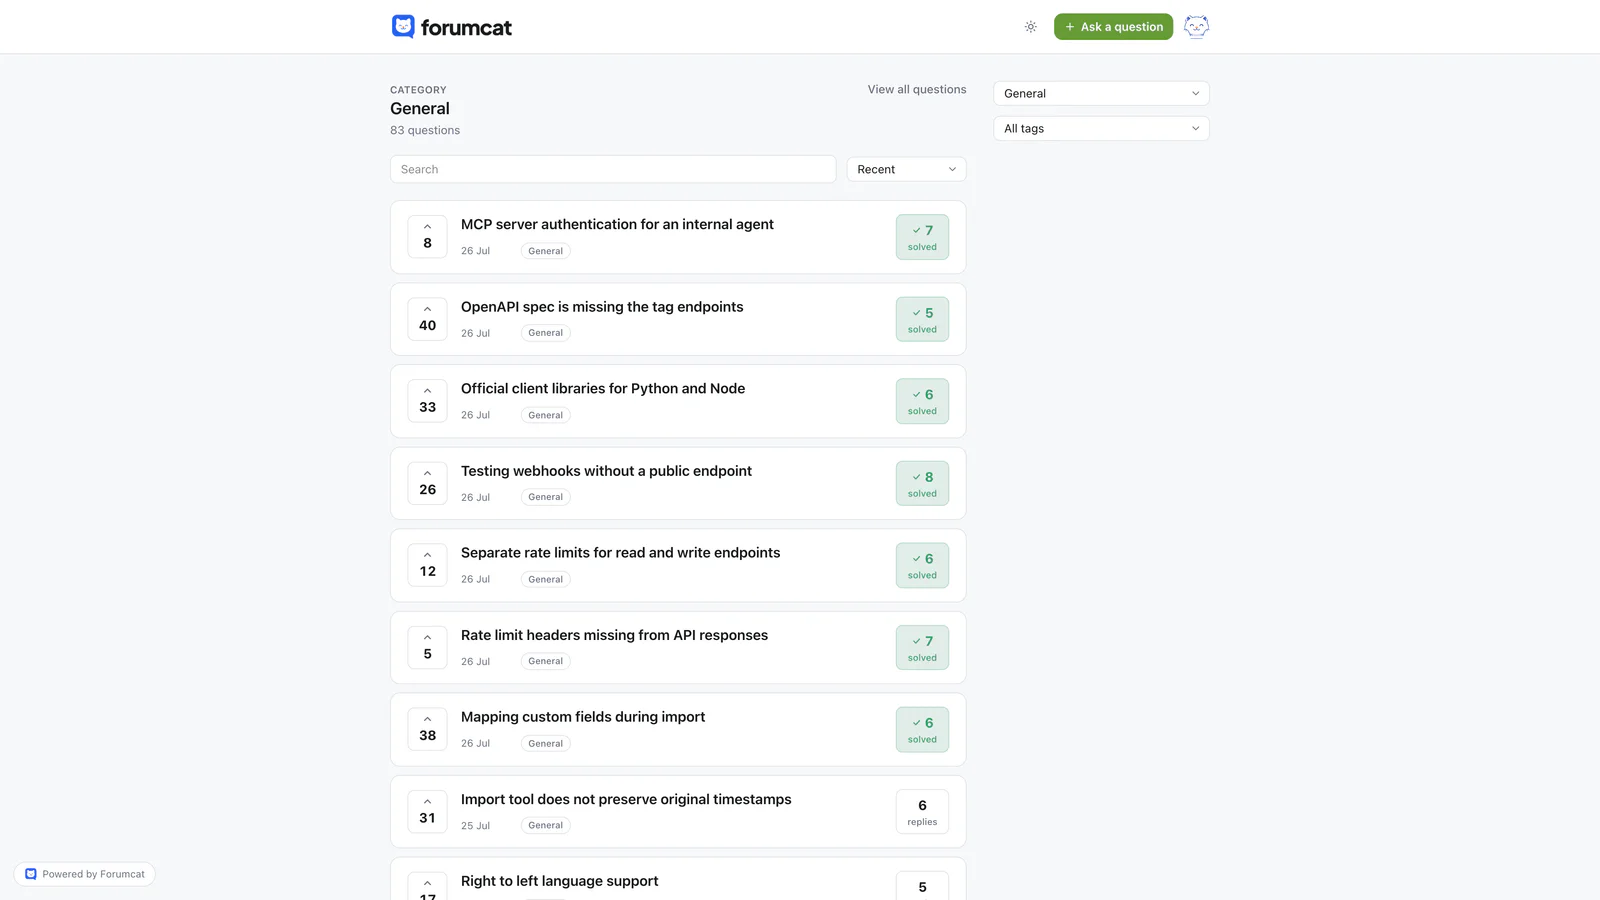
Task: Open the Powered by Forumcat badge
Action: [85, 874]
